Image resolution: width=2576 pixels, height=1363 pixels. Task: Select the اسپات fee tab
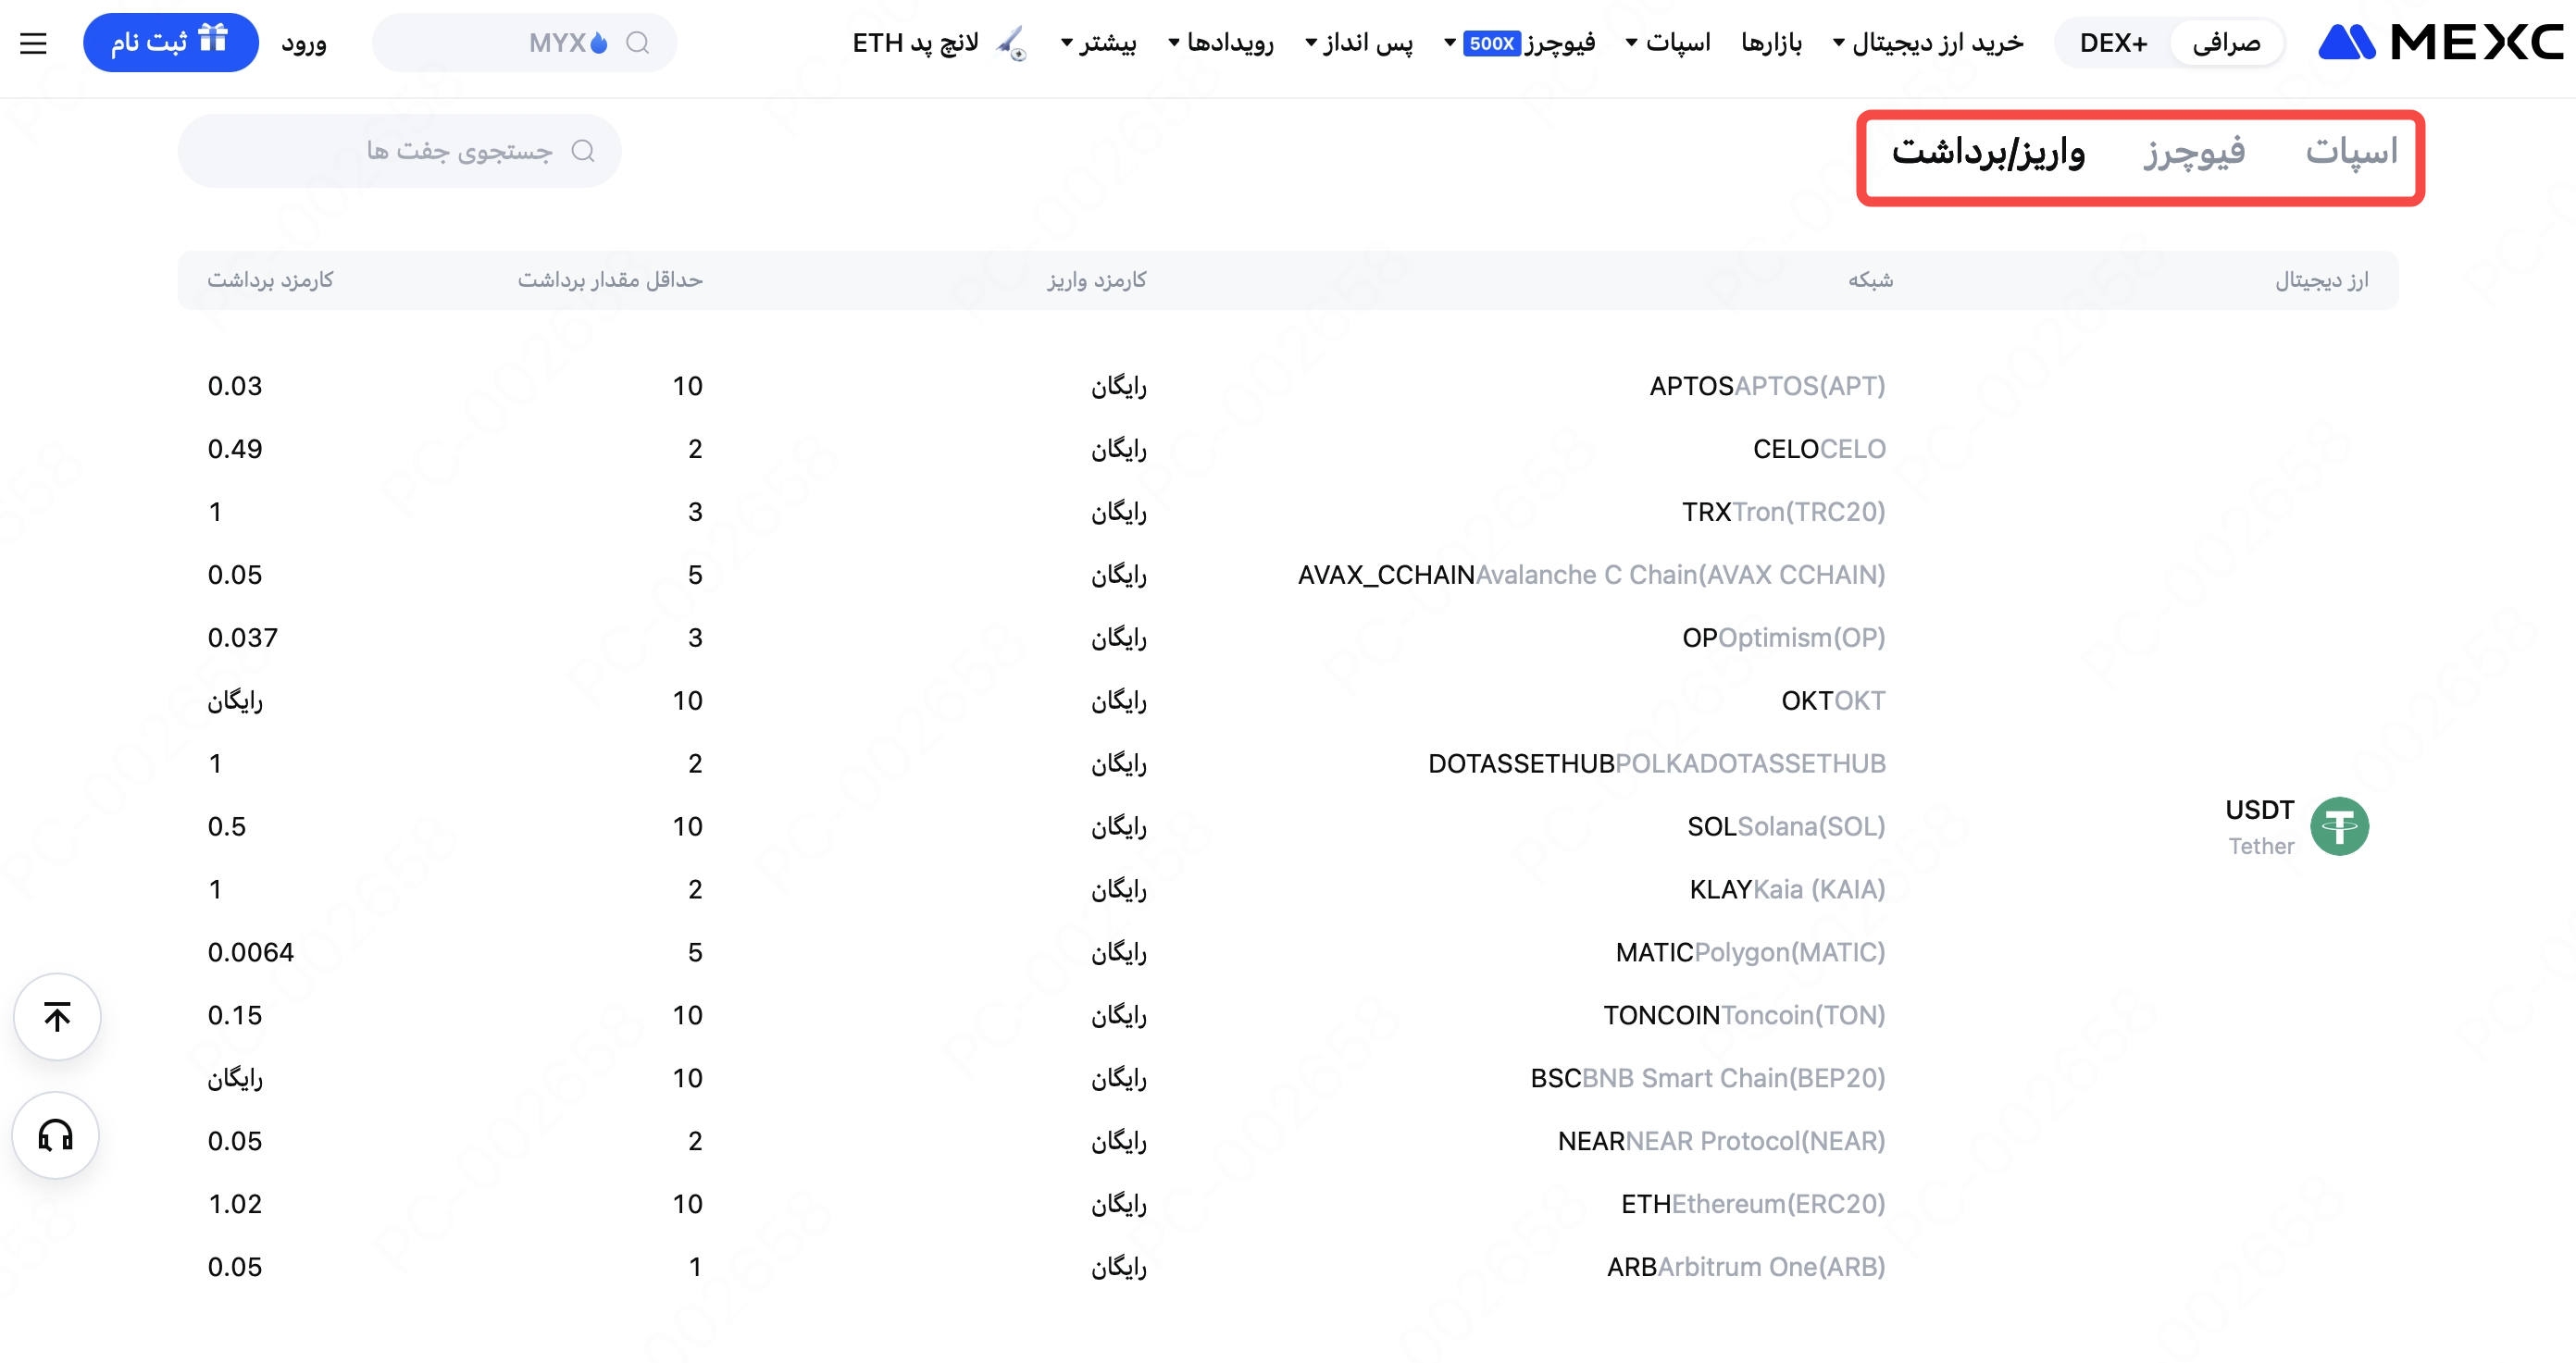point(2351,151)
